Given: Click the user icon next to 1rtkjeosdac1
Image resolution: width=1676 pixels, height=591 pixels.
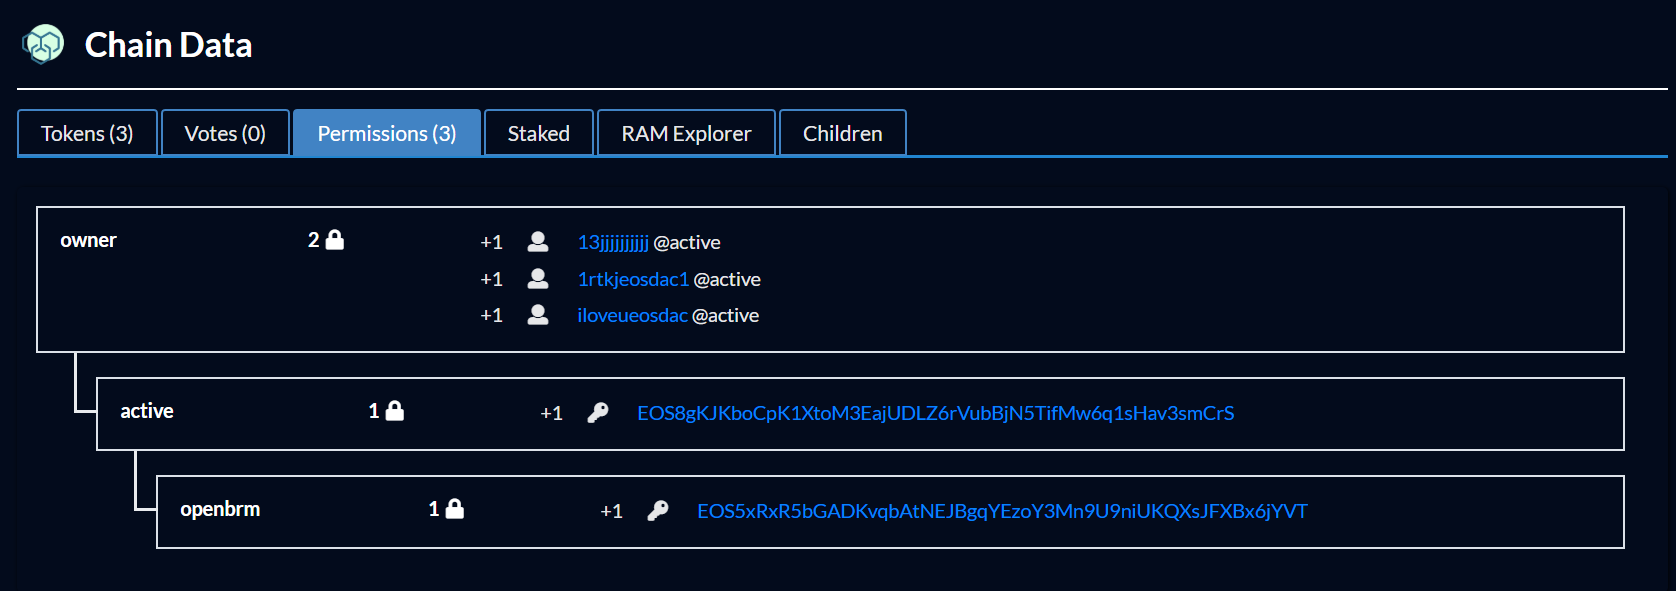Looking at the screenshot, I should [x=538, y=278].
